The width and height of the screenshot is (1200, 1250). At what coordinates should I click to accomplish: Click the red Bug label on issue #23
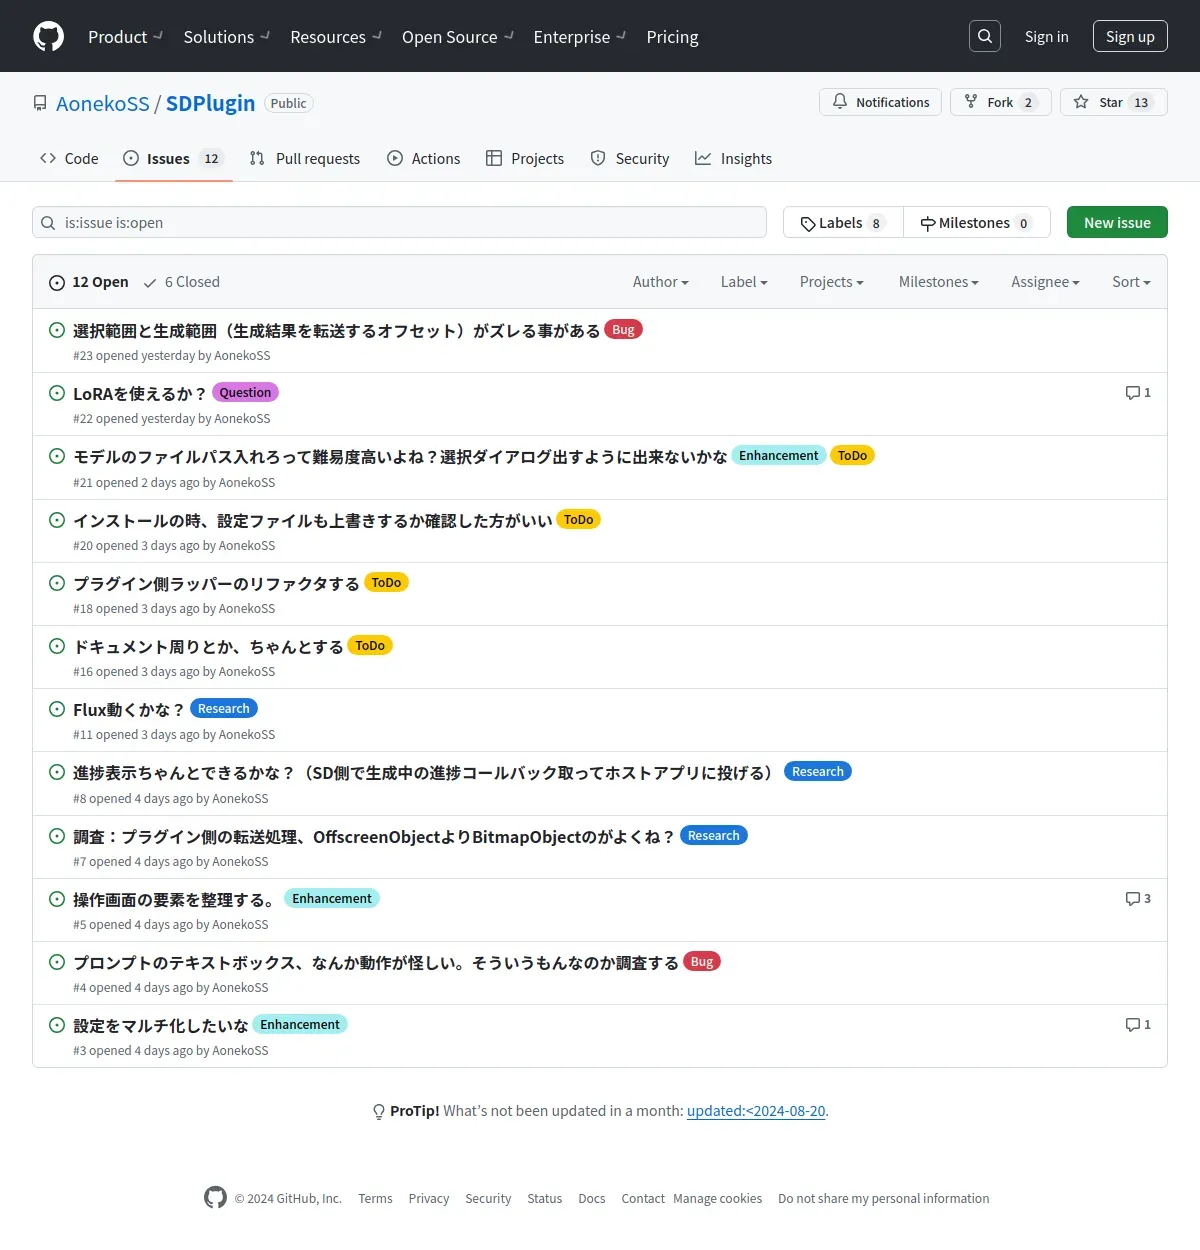[x=623, y=329]
